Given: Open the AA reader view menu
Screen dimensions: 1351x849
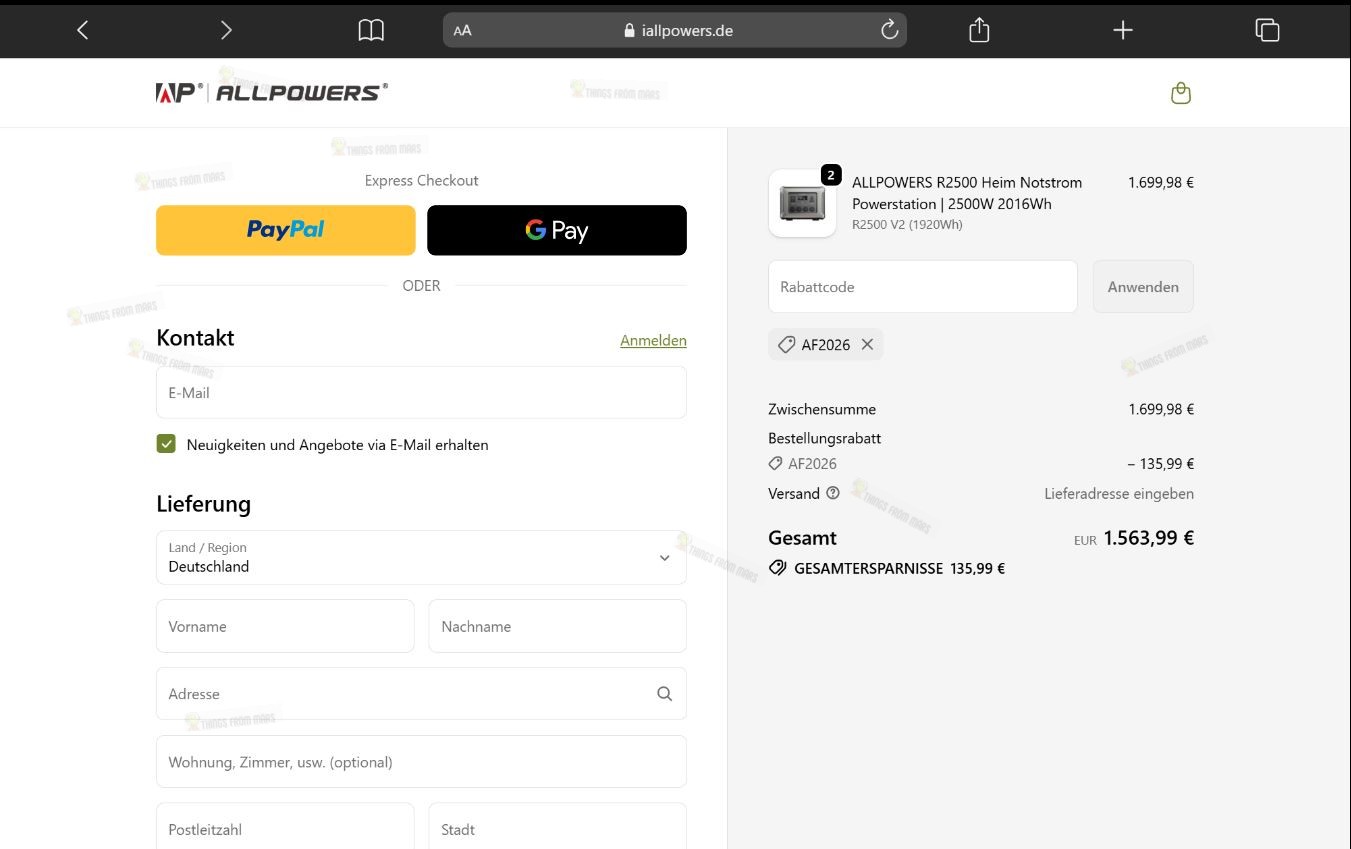Looking at the screenshot, I should coord(462,31).
